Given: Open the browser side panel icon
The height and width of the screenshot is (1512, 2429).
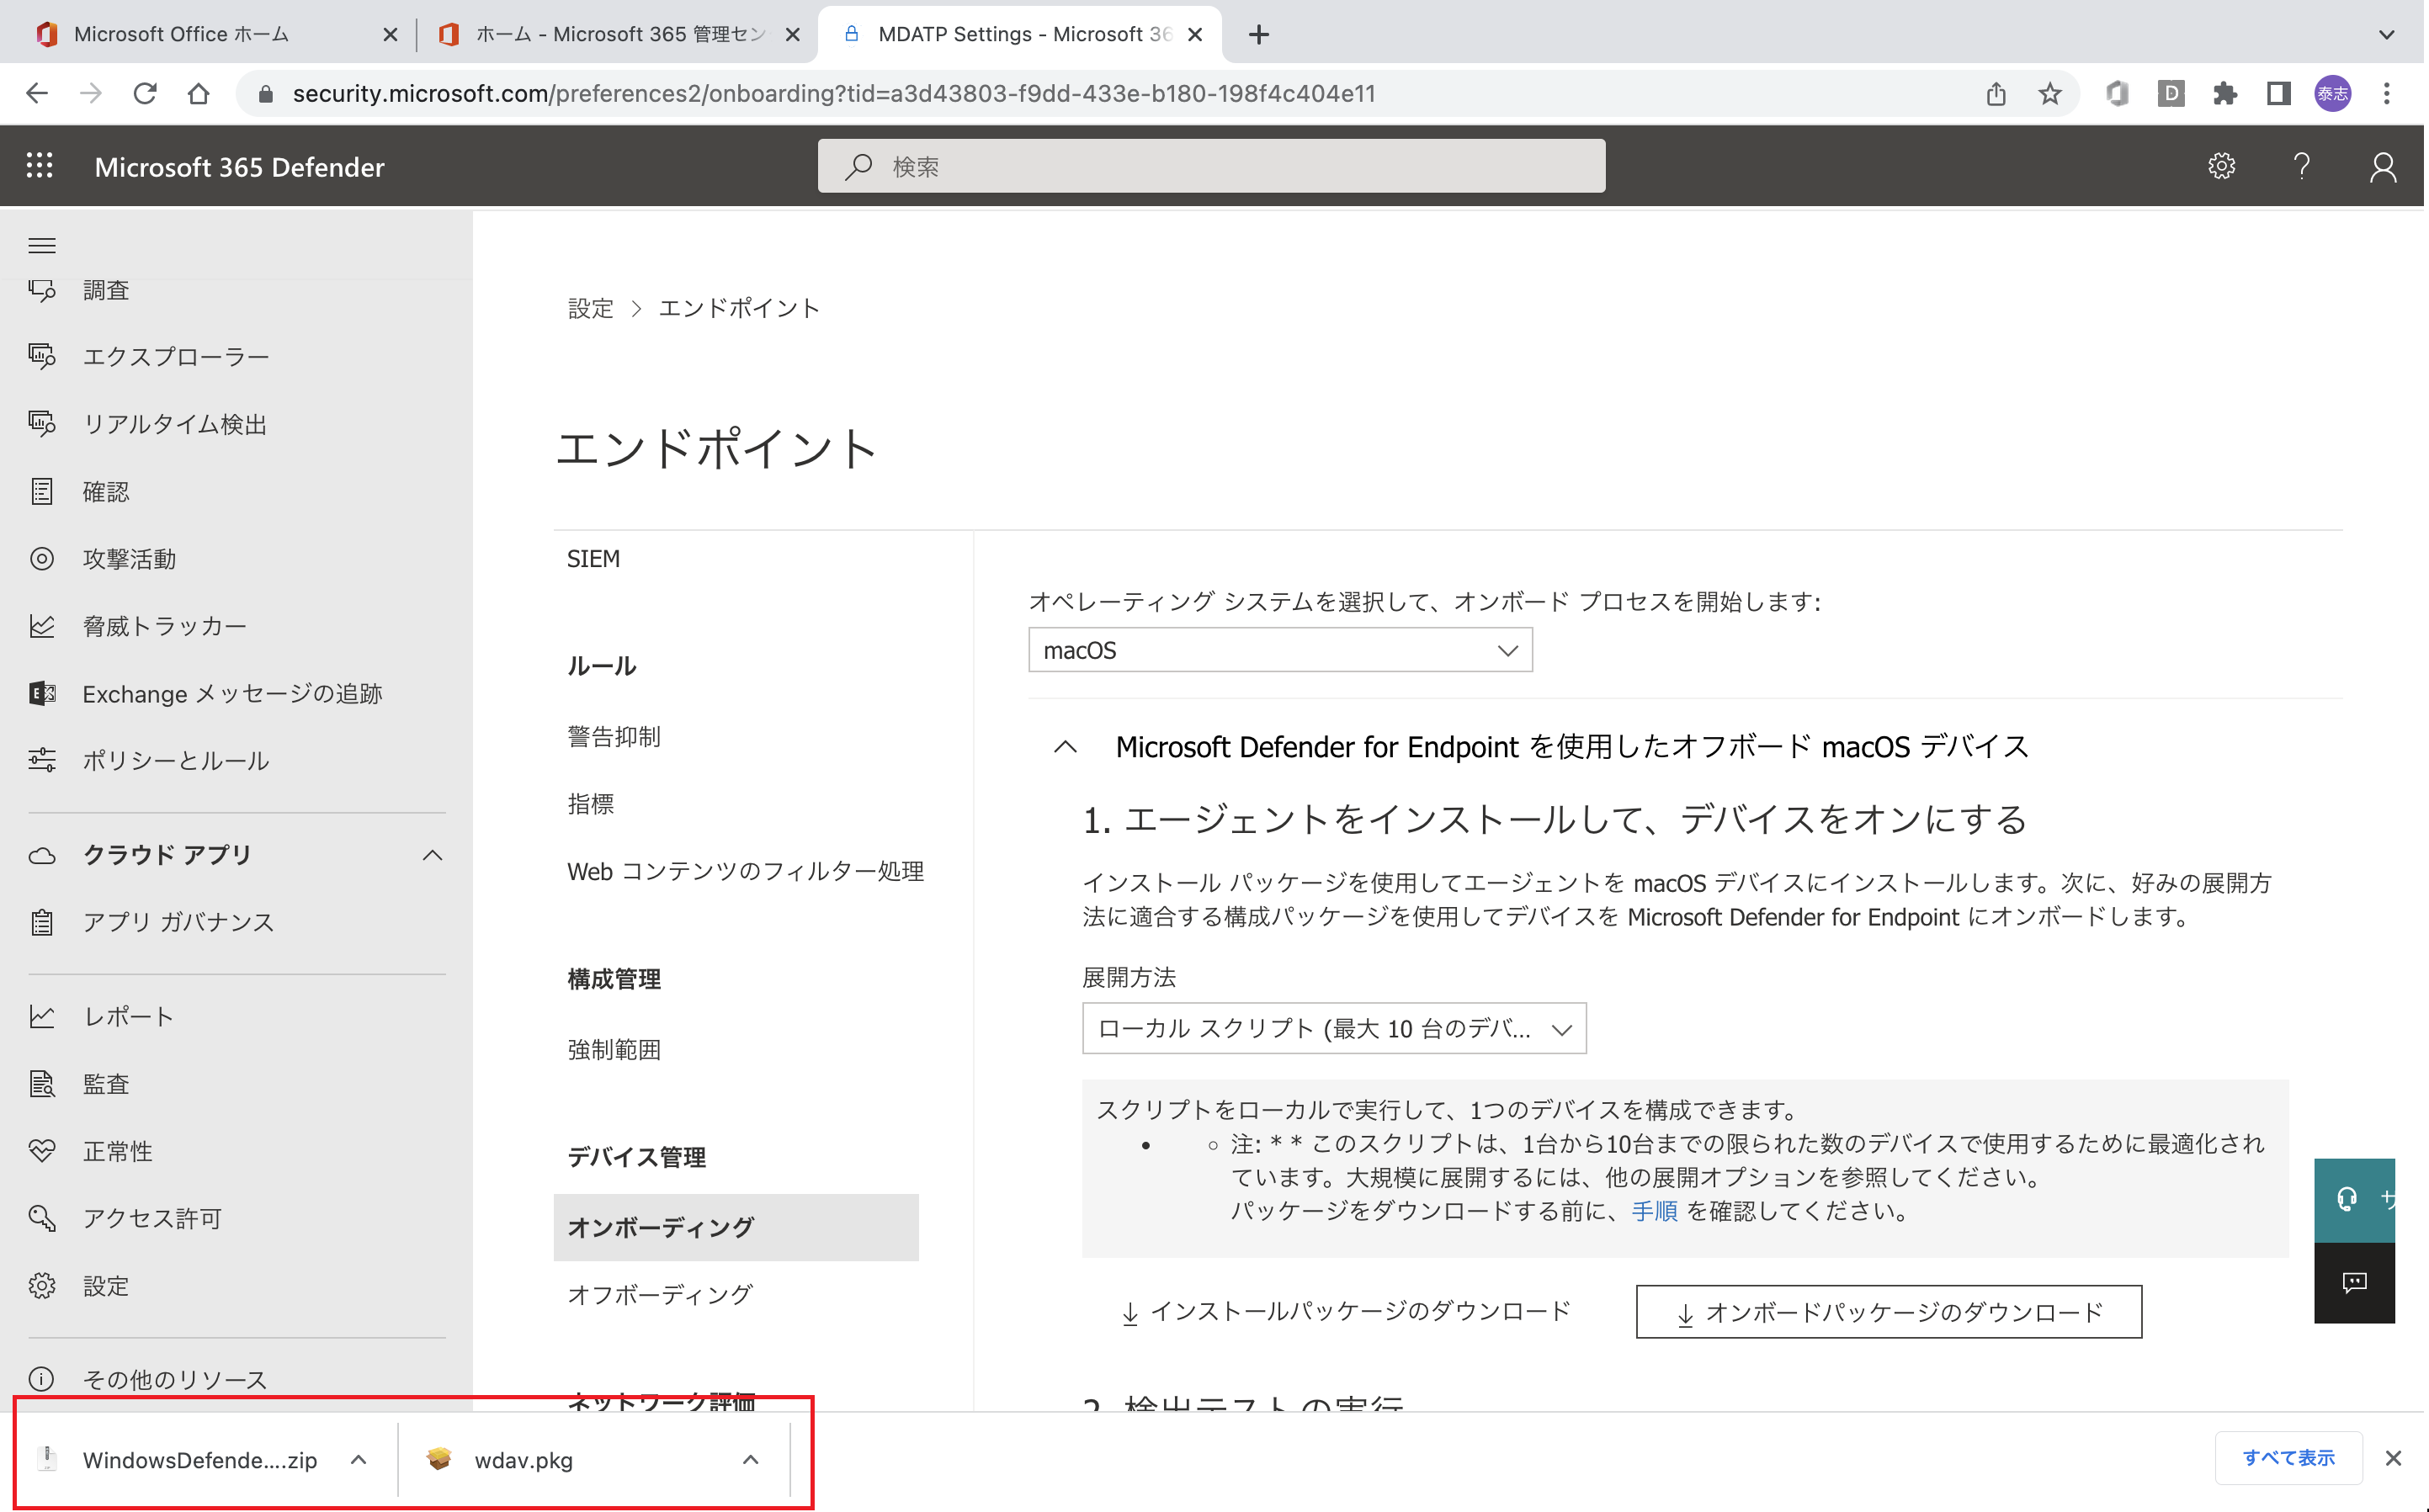Looking at the screenshot, I should pyautogui.click(x=2278, y=94).
